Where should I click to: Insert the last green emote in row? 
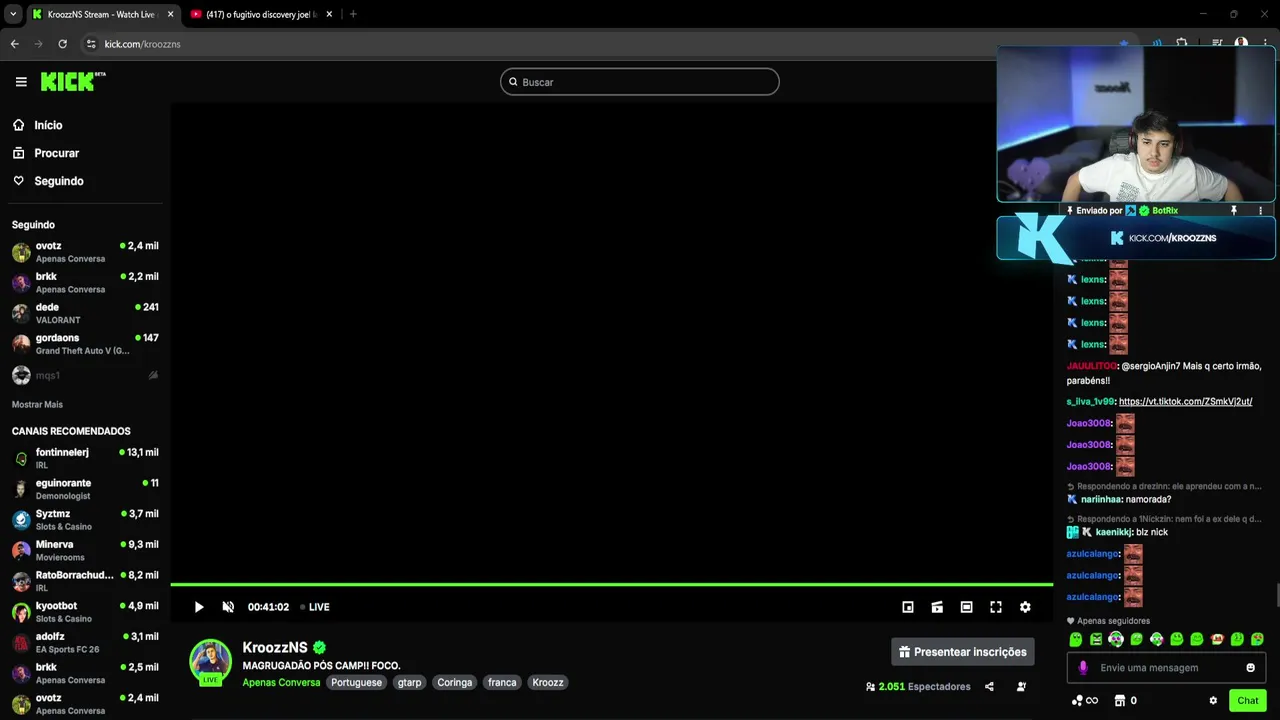1257,639
